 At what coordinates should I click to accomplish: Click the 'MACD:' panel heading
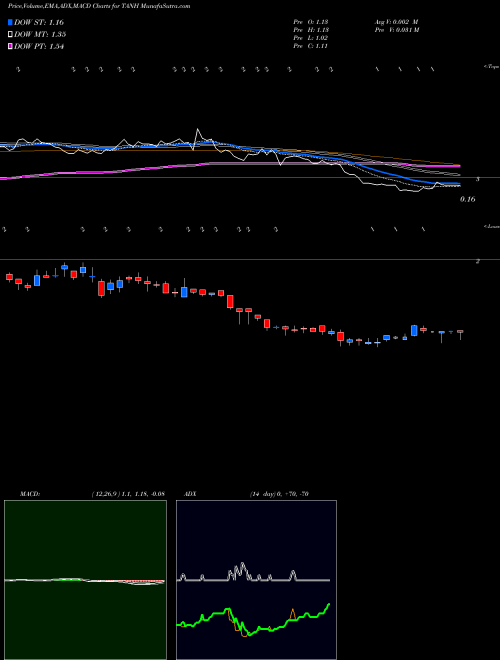tap(30, 494)
